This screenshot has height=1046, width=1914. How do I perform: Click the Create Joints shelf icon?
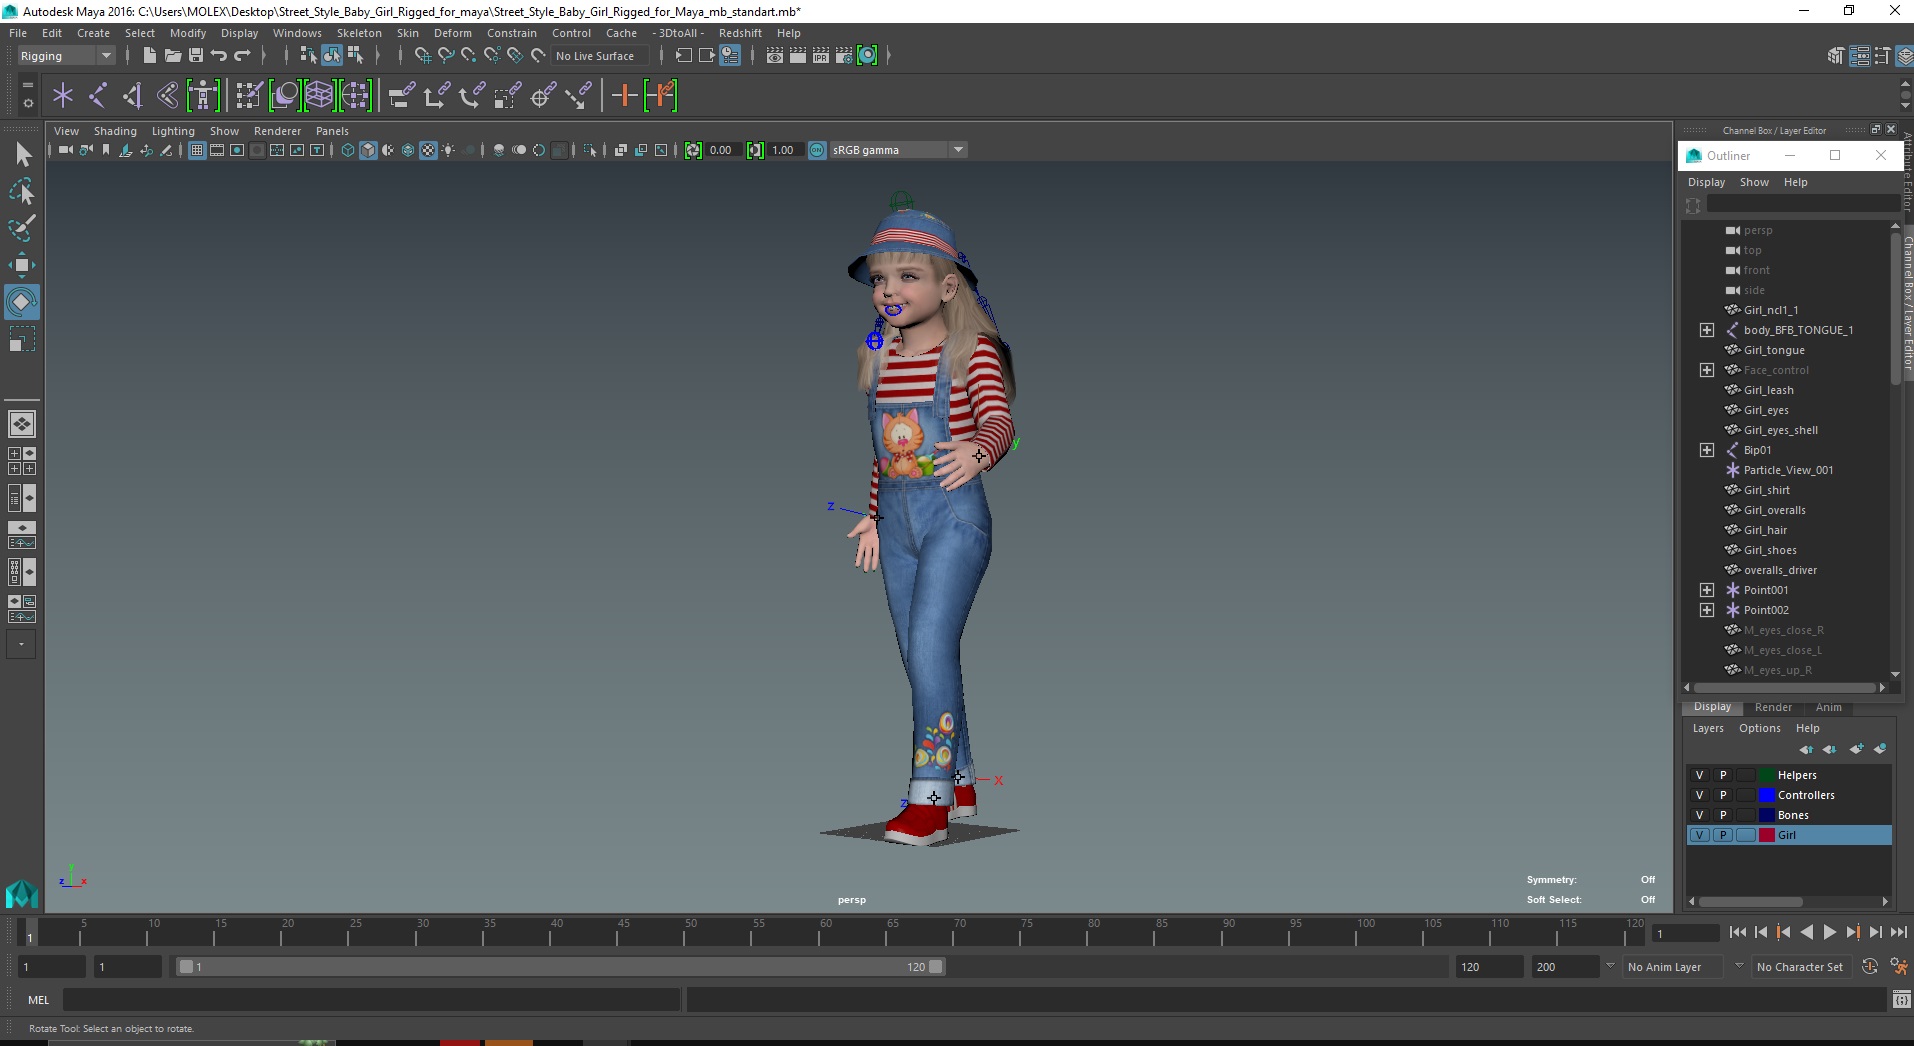(98, 96)
